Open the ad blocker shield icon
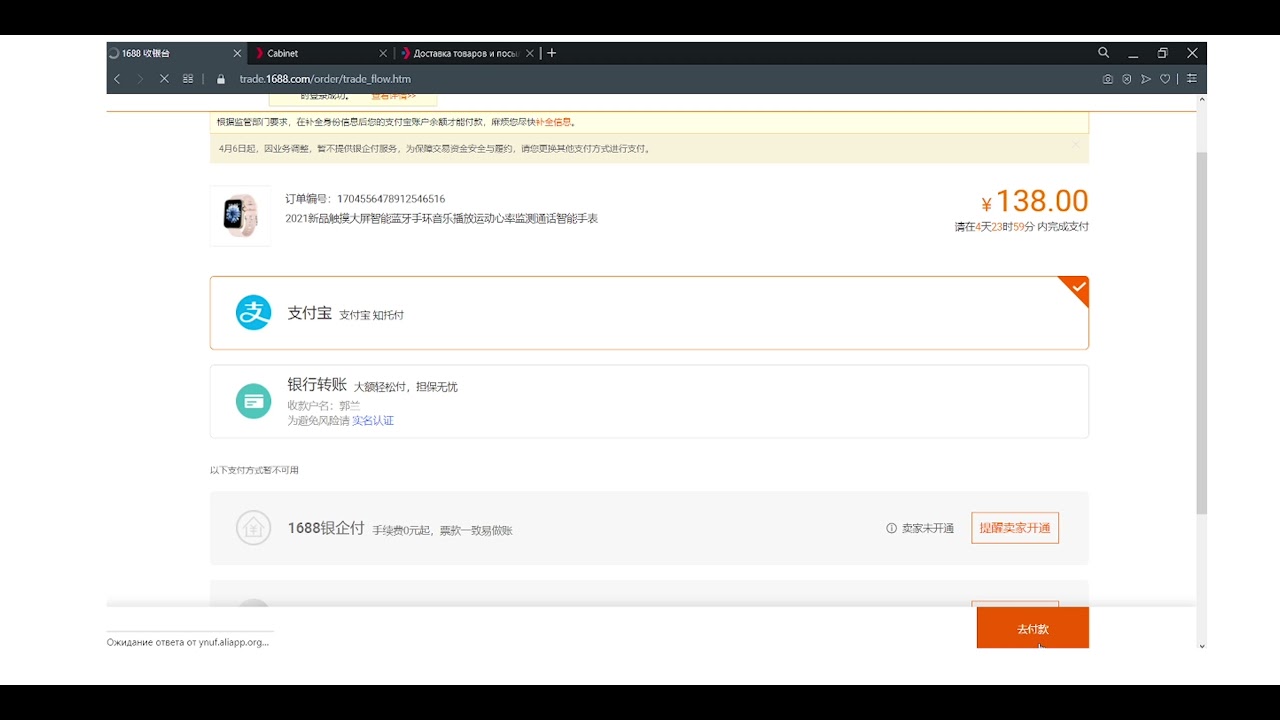1280x720 pixels. (1127, 79)
